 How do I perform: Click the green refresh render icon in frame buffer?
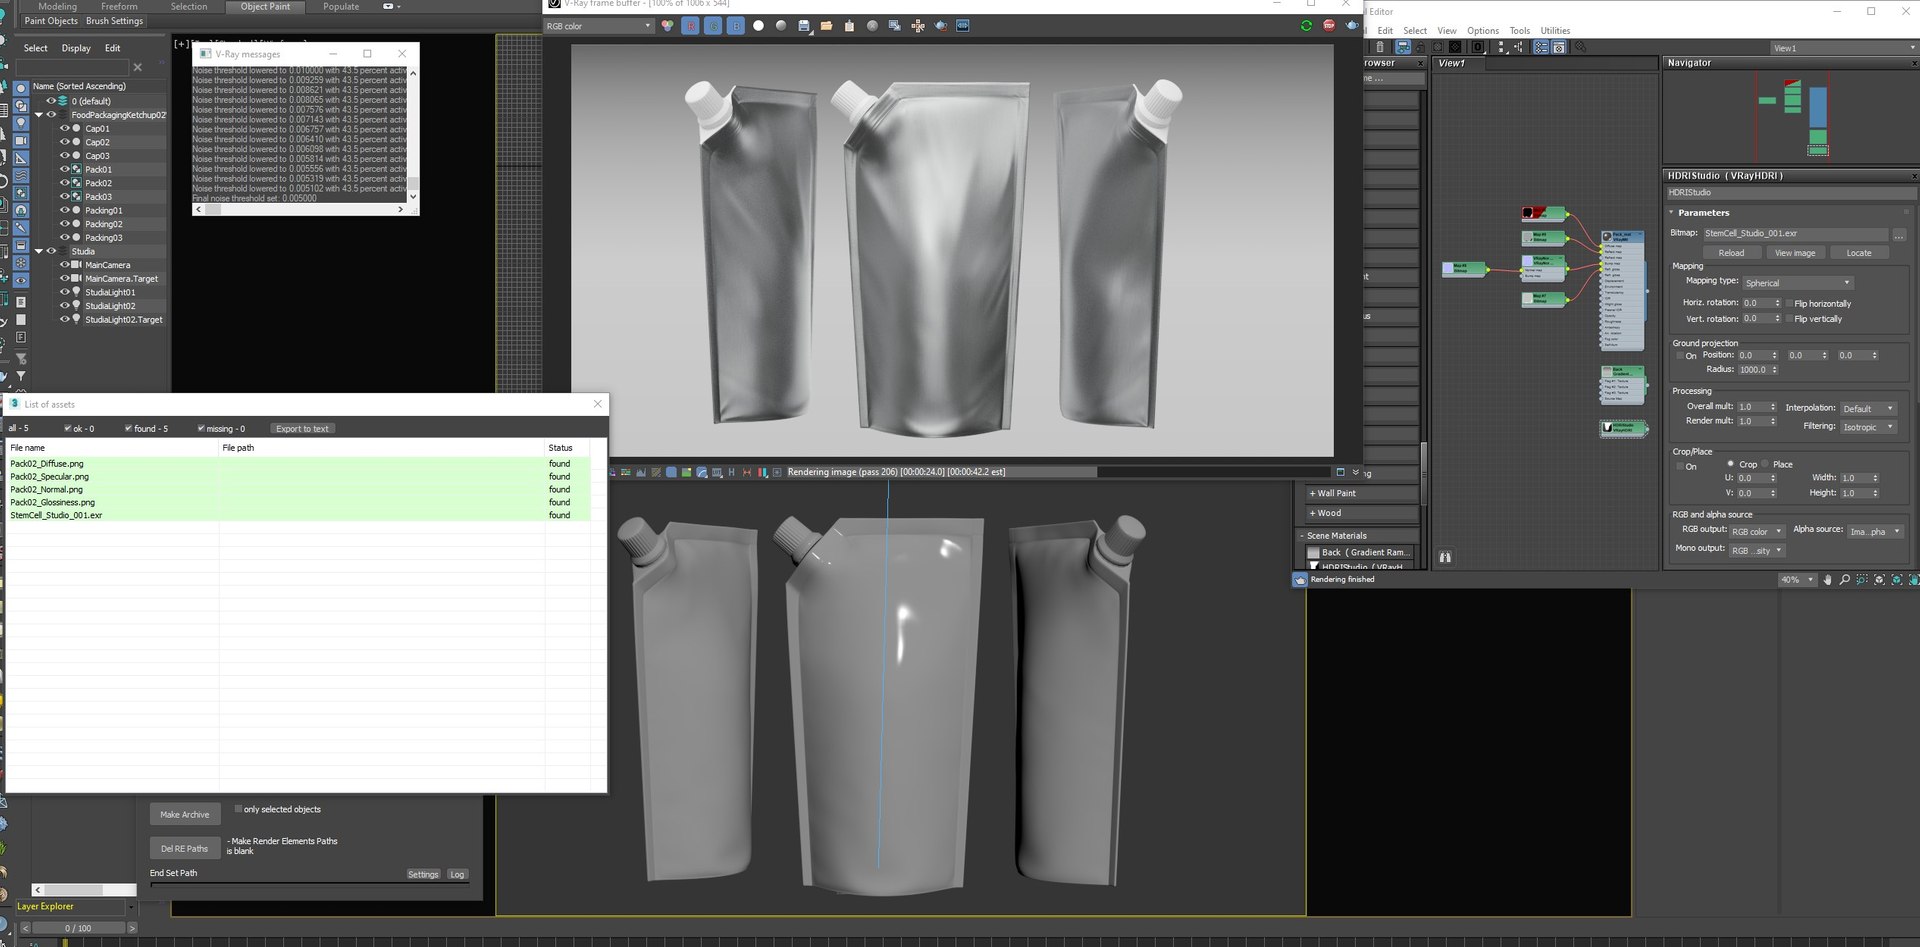tap(1306, 25)
